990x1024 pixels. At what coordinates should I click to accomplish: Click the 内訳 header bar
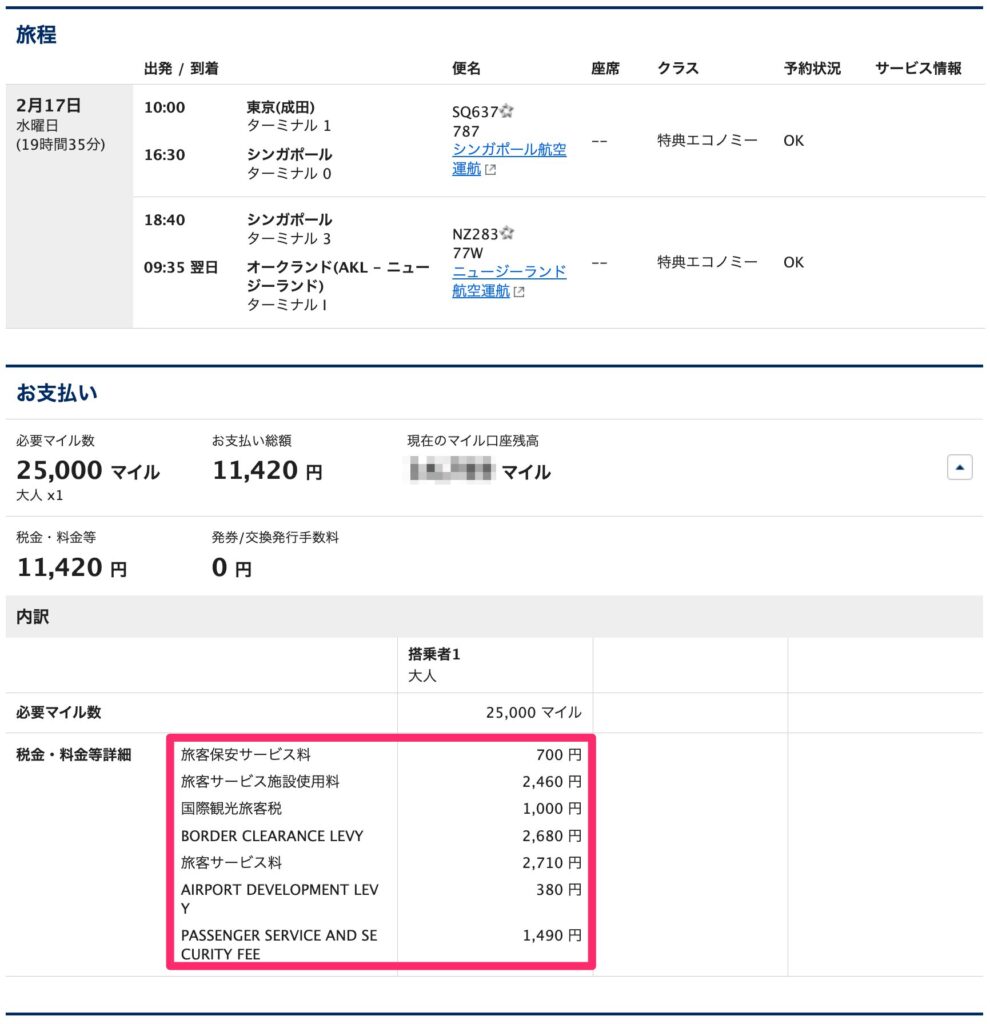point(494,616)
